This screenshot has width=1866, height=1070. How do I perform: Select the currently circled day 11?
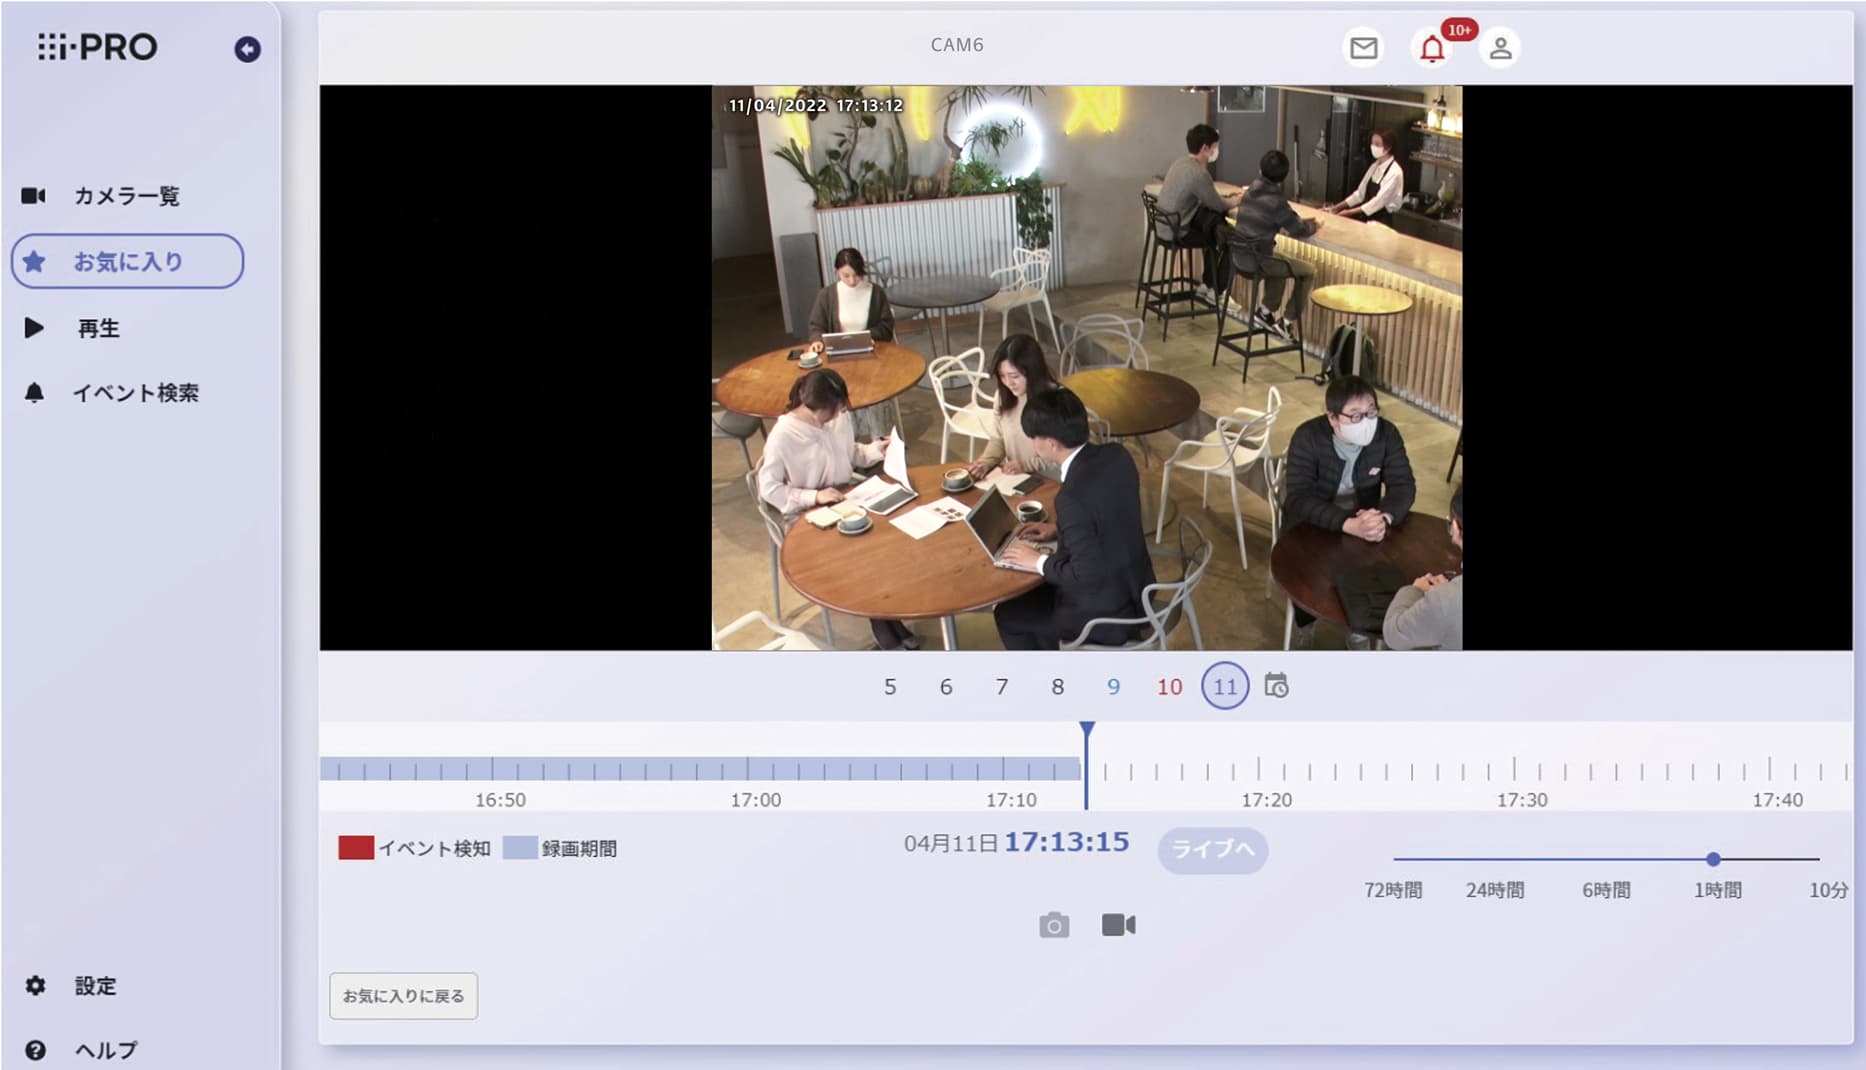[x=1225, y=687]
